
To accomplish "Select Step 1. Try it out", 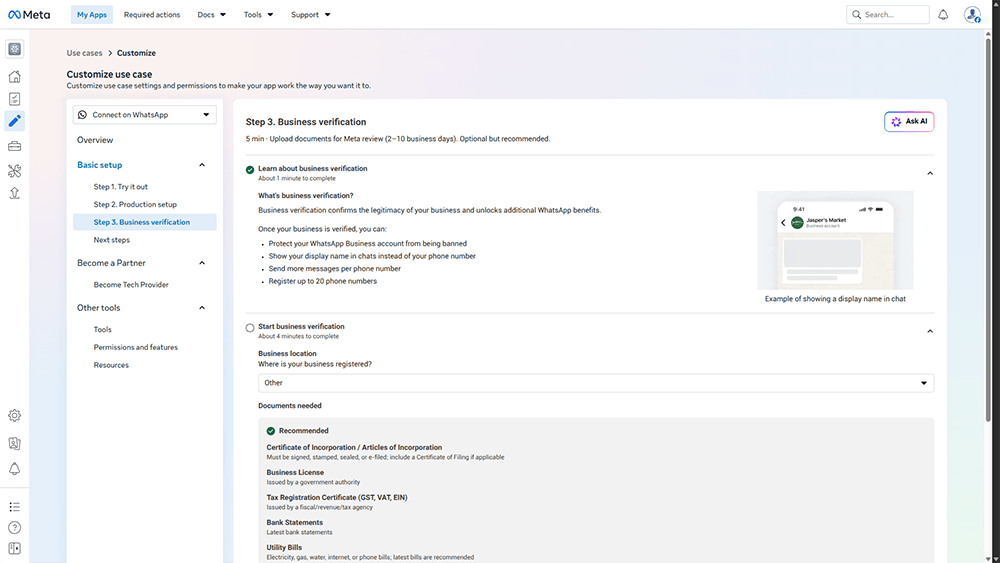I will tap(121, 187).
